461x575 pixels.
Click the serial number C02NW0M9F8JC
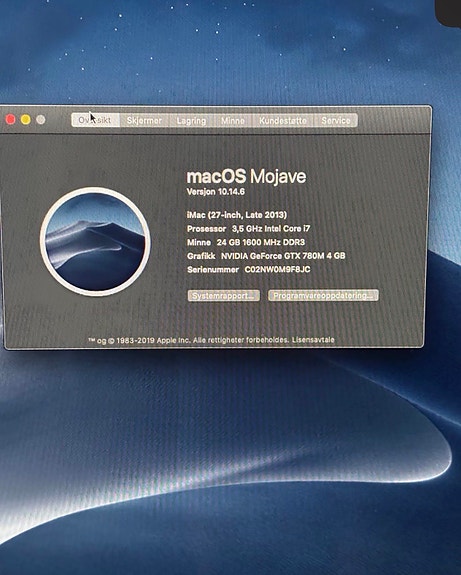click(277, 270)
